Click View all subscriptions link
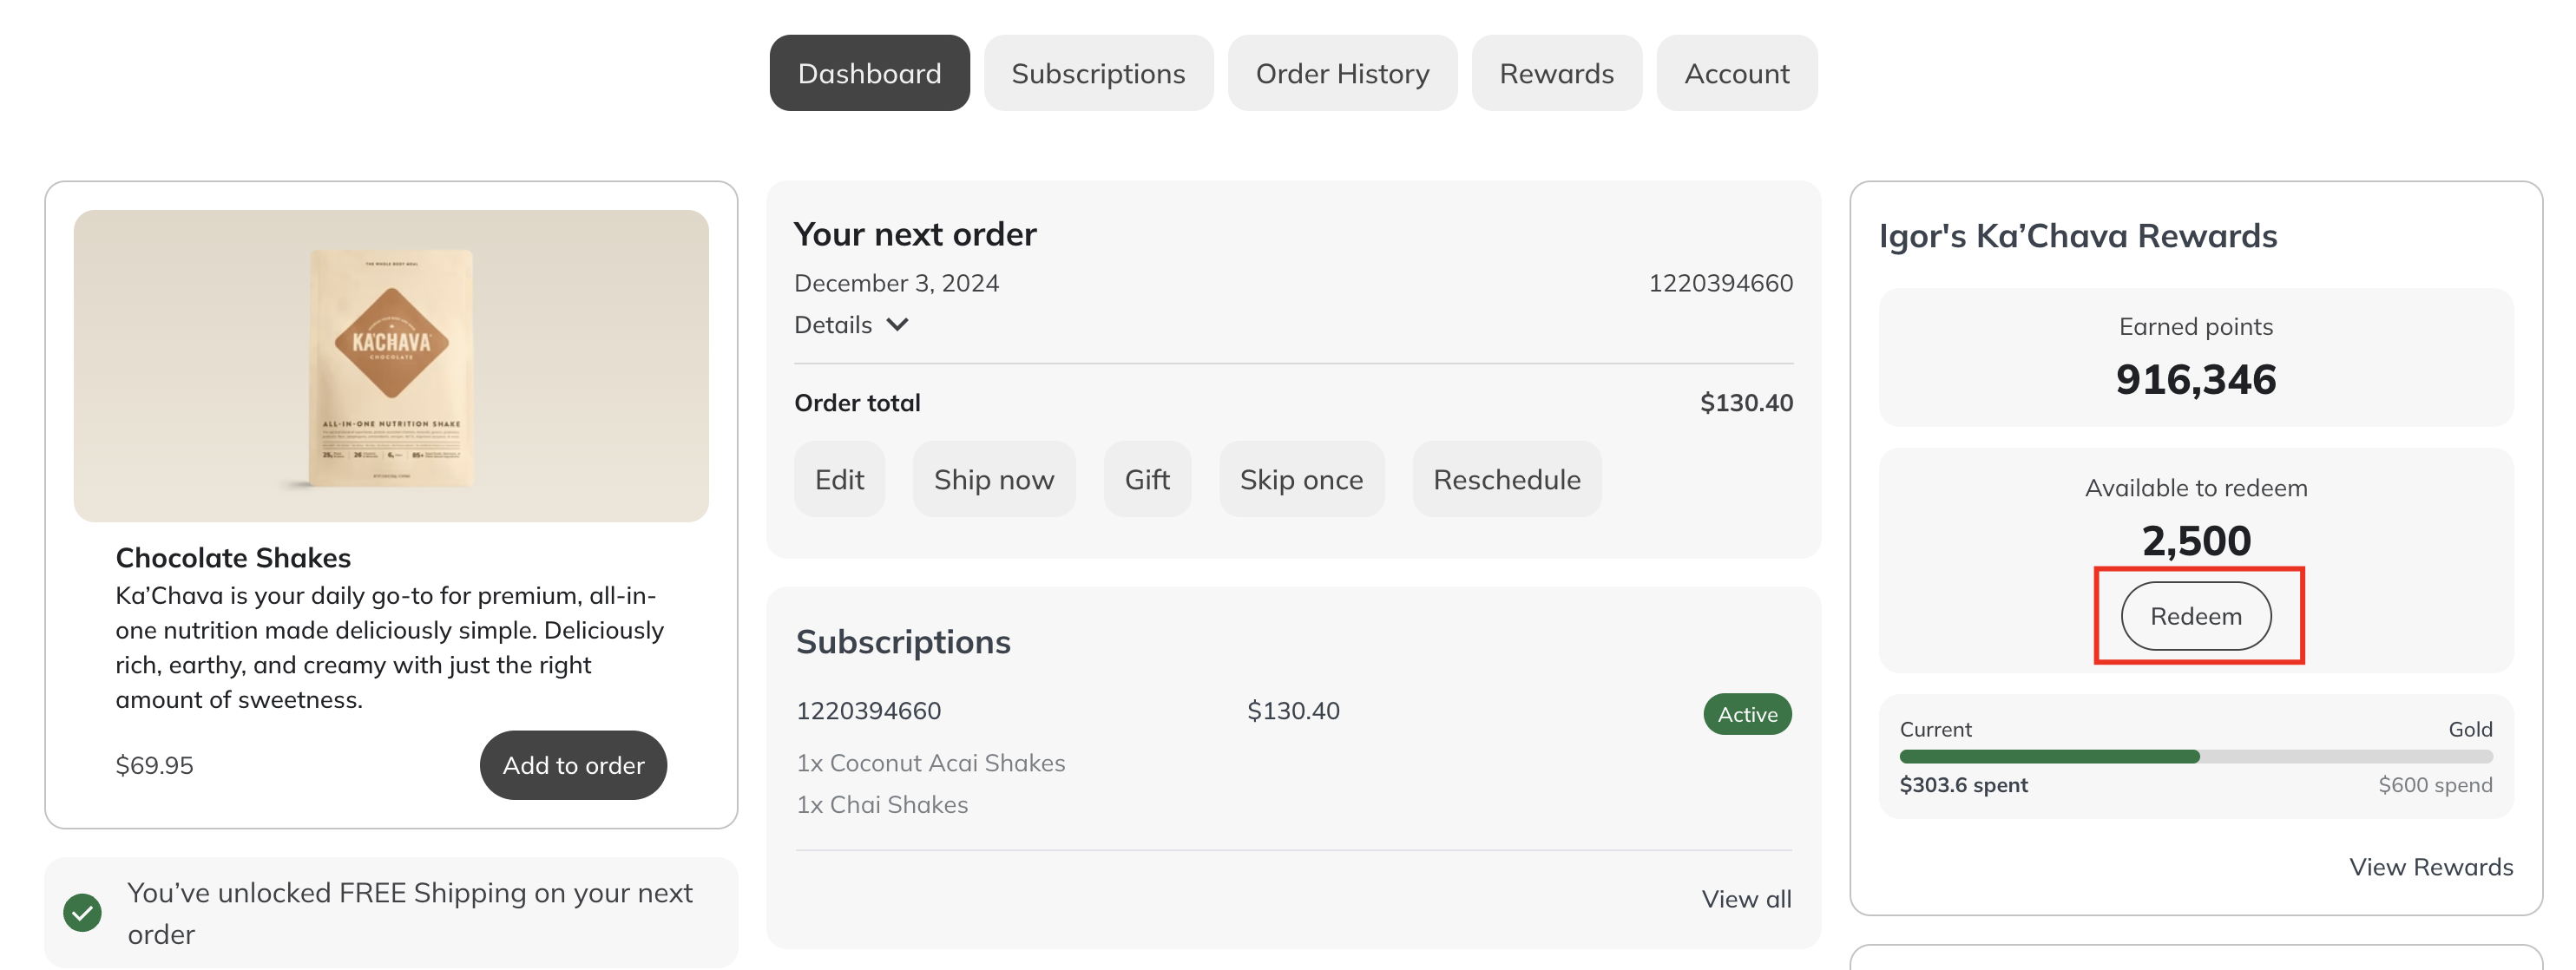 pyautogui.click(x=1746, y=899)
